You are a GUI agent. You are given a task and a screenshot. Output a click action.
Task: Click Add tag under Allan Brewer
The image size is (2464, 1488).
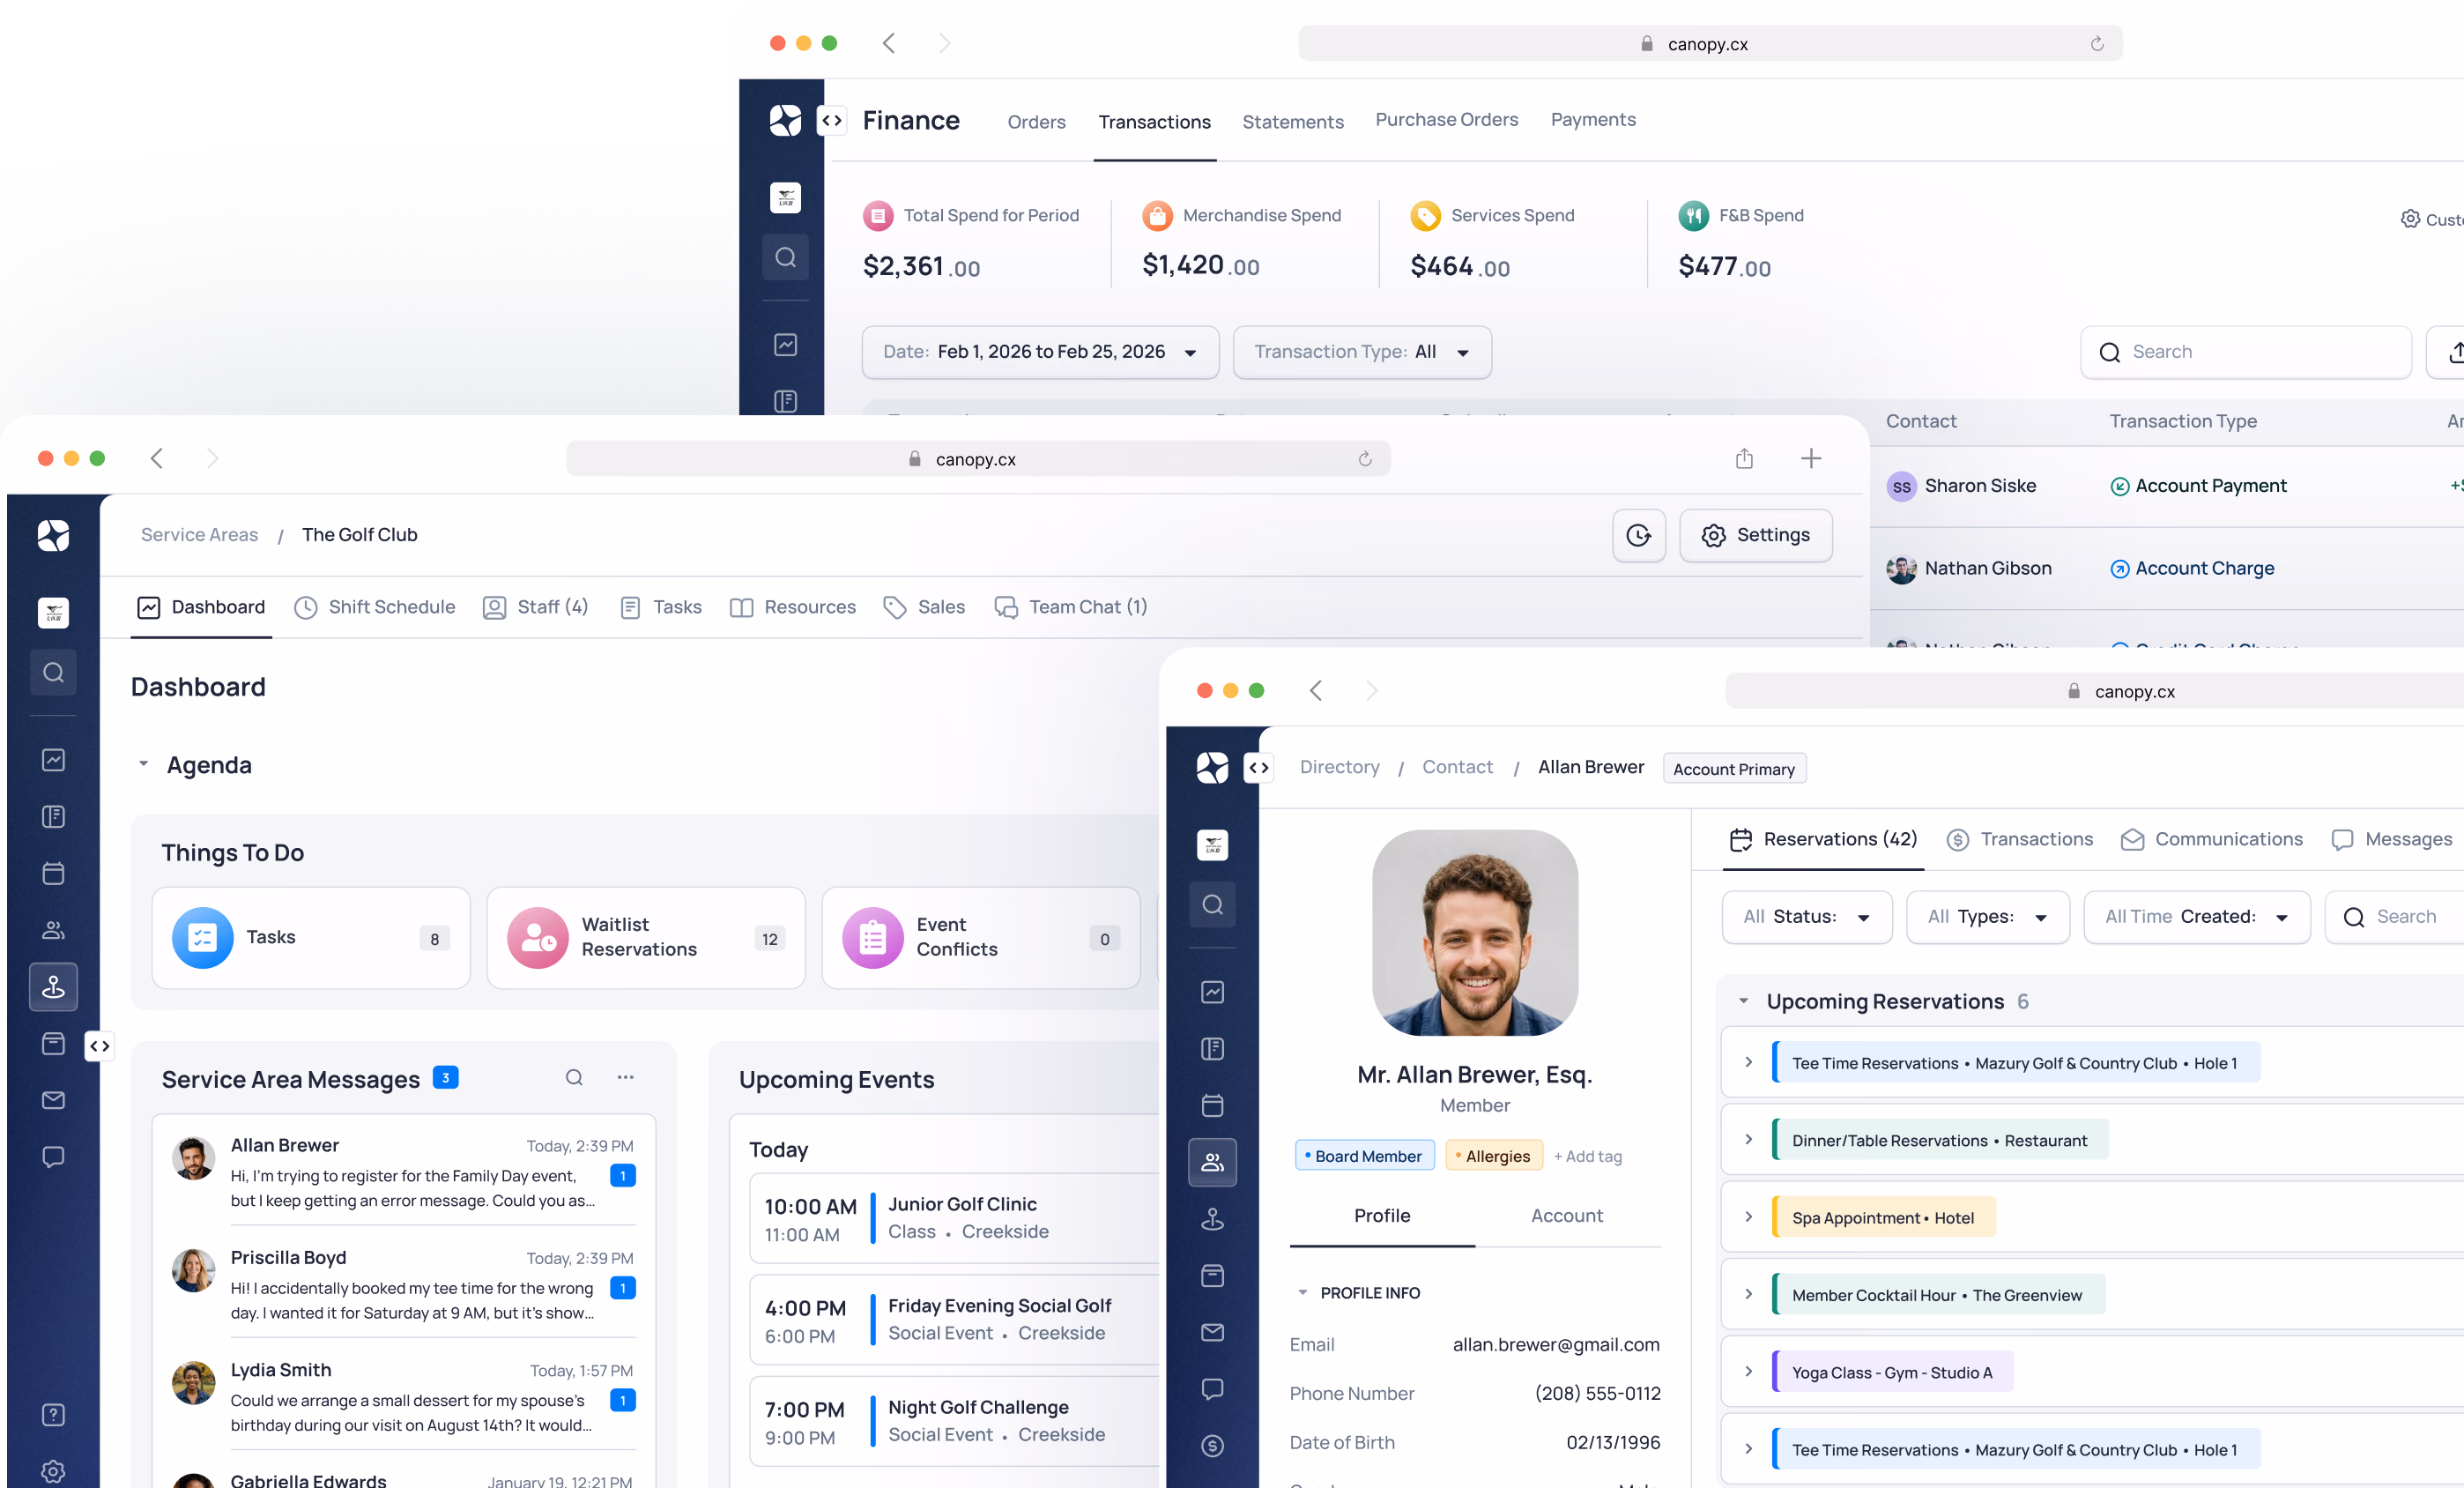[x=1587, y=1156]
